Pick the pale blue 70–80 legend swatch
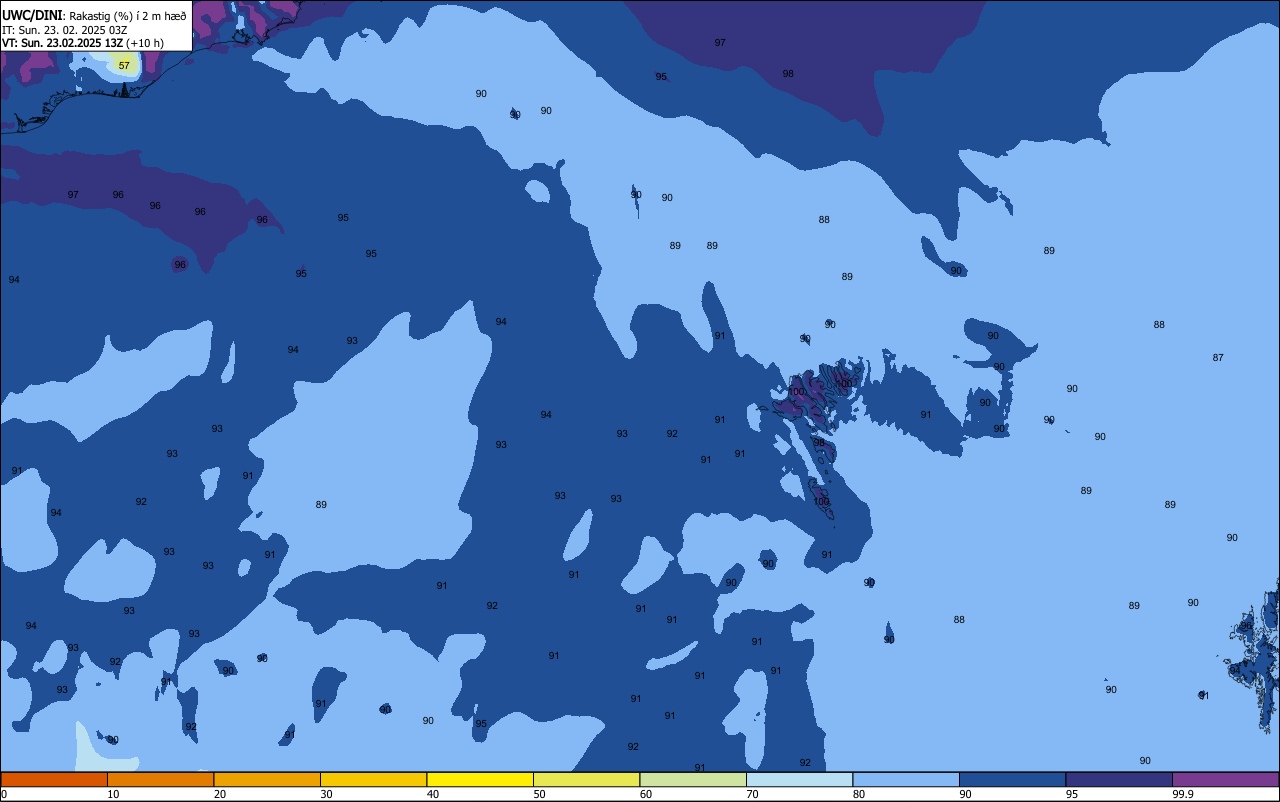Image resolution: width=1280 pixels, height=802 pixels. (x=799, y=779)
